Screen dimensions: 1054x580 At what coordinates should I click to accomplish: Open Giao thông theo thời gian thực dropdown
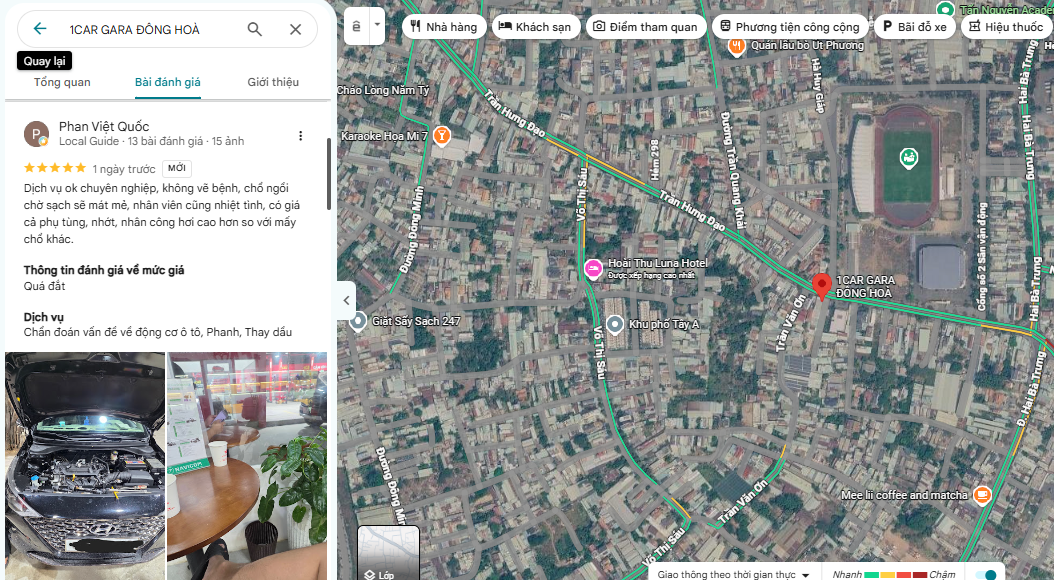click(733, 575)
